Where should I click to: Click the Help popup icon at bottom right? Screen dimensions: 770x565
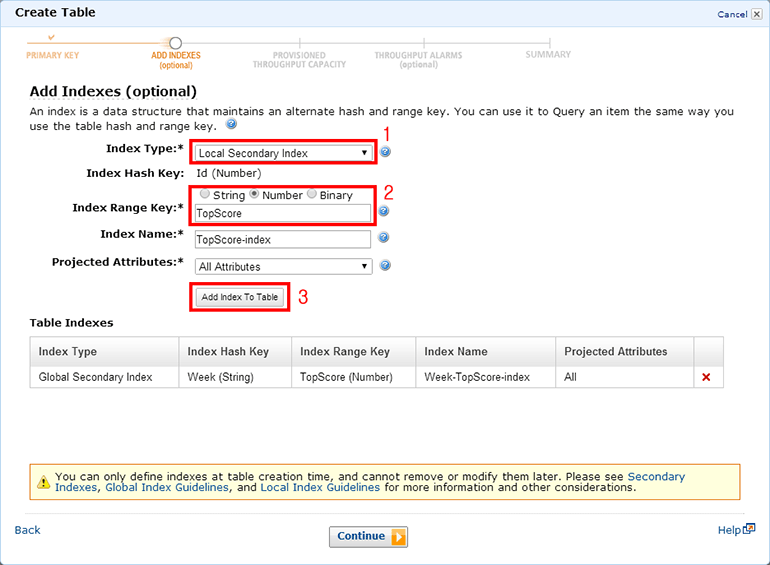(749, 529)
